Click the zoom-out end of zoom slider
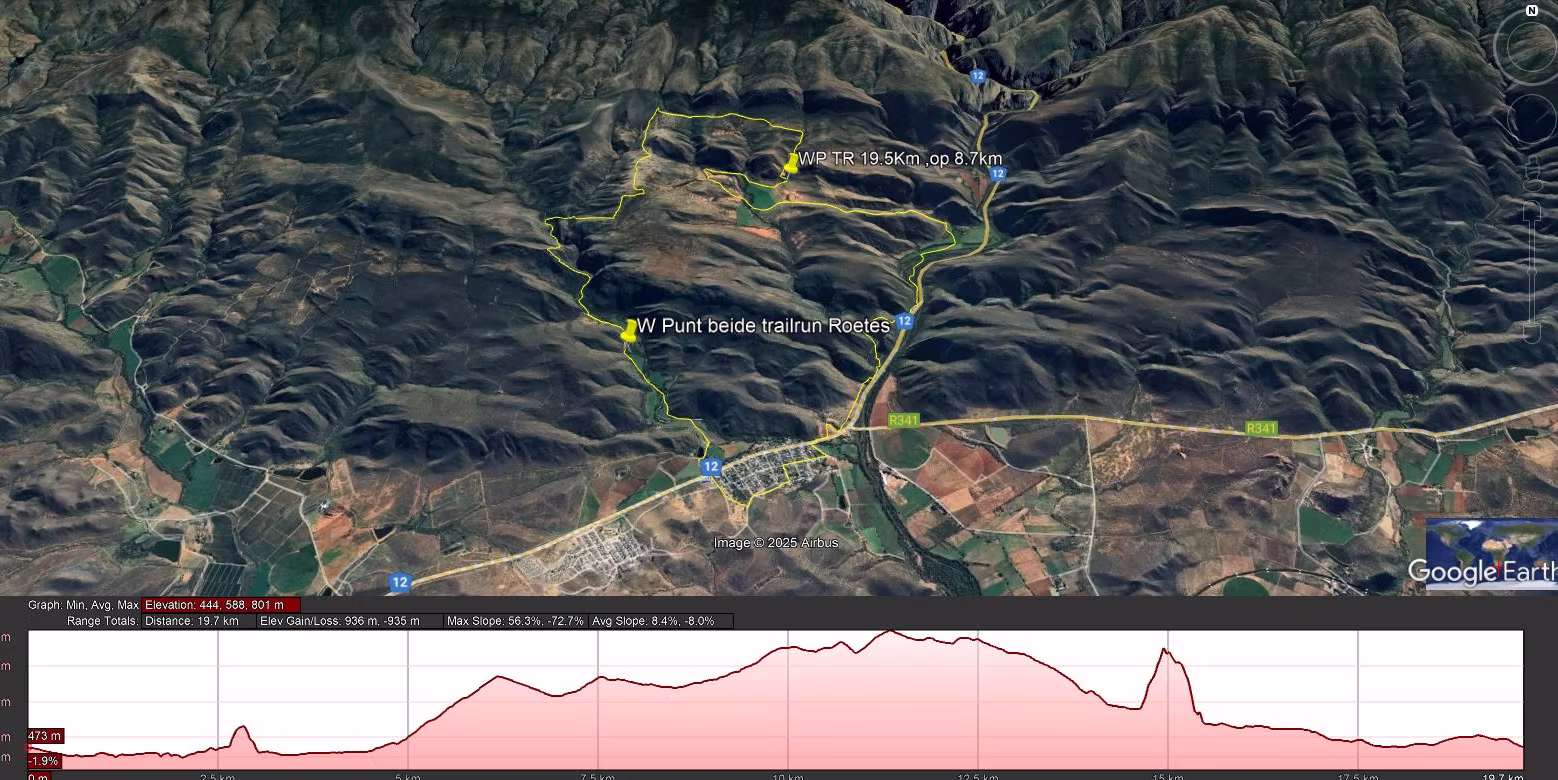The width and height of the screenshot is (1558, 780). point(1530,334)
